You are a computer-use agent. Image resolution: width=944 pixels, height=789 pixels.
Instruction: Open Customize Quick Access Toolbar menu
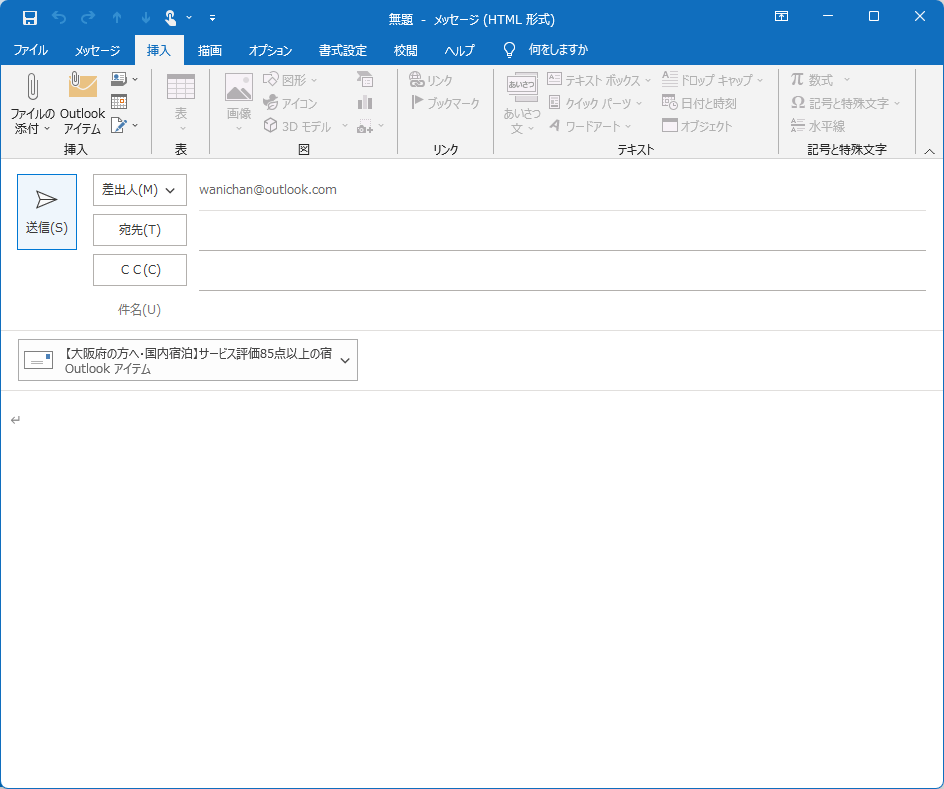click(x=212, y=18)
